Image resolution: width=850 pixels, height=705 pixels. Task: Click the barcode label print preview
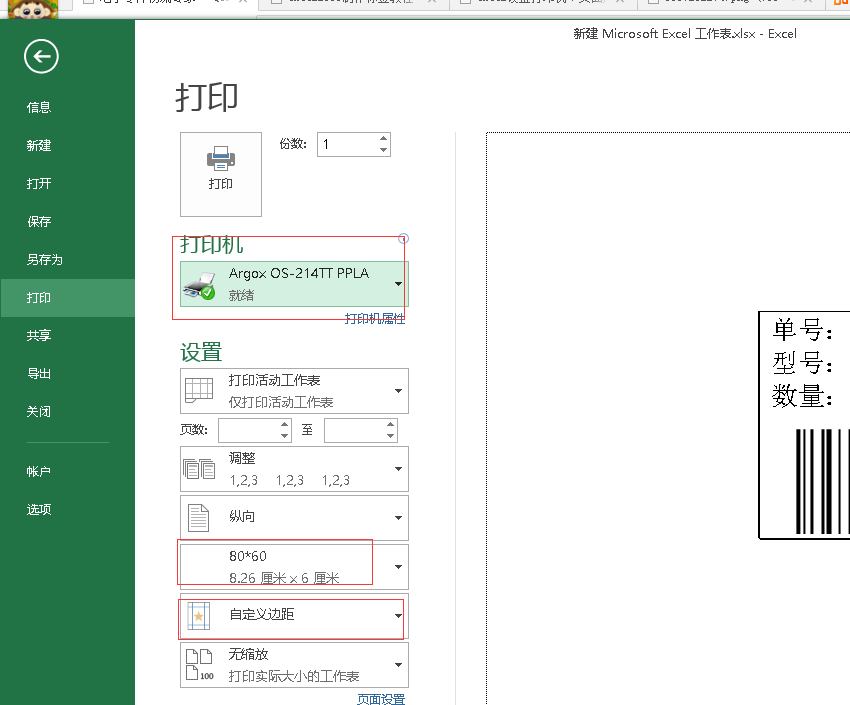pyautogui.click(x=805, y=425)
